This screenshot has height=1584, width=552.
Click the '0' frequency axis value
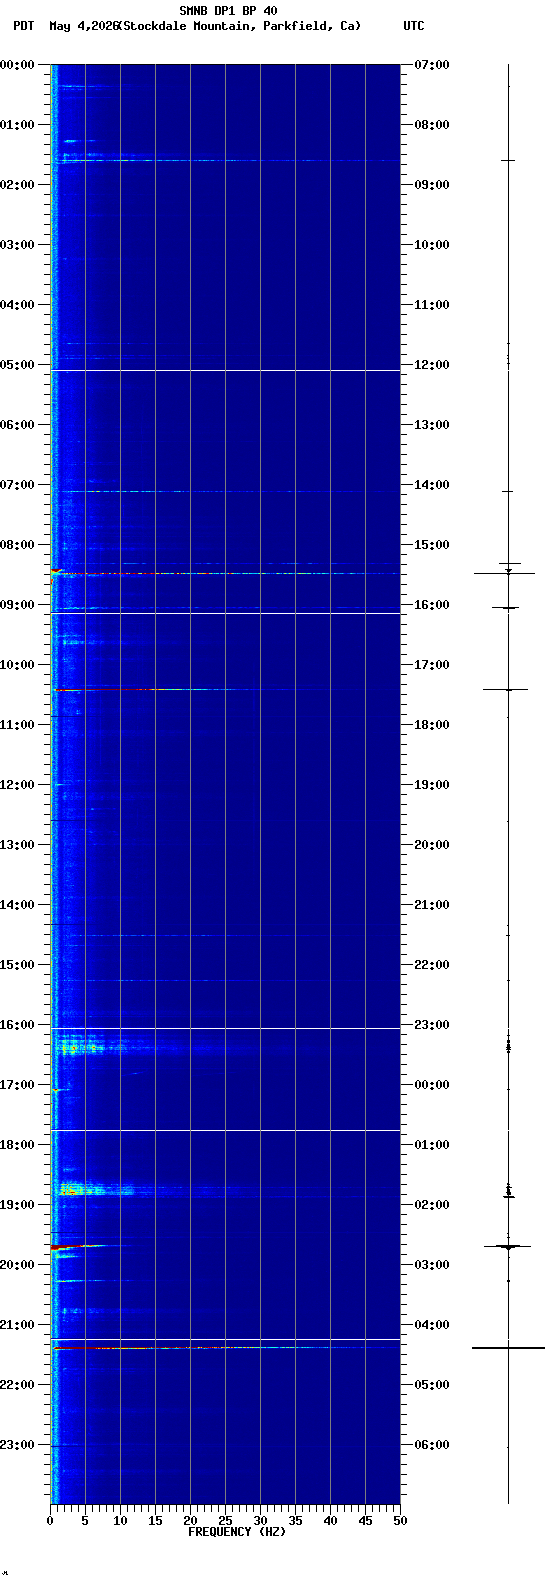[50, 1521]
